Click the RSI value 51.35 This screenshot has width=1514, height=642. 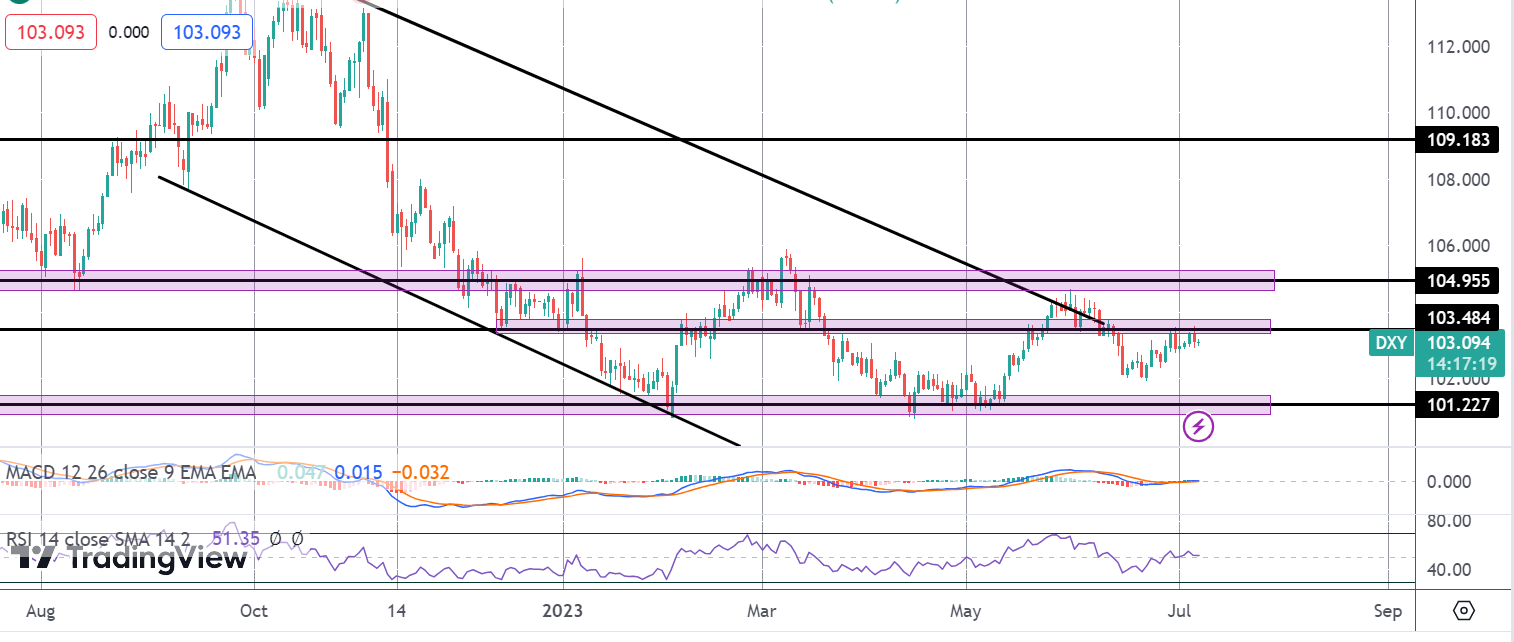click(236, 539)
